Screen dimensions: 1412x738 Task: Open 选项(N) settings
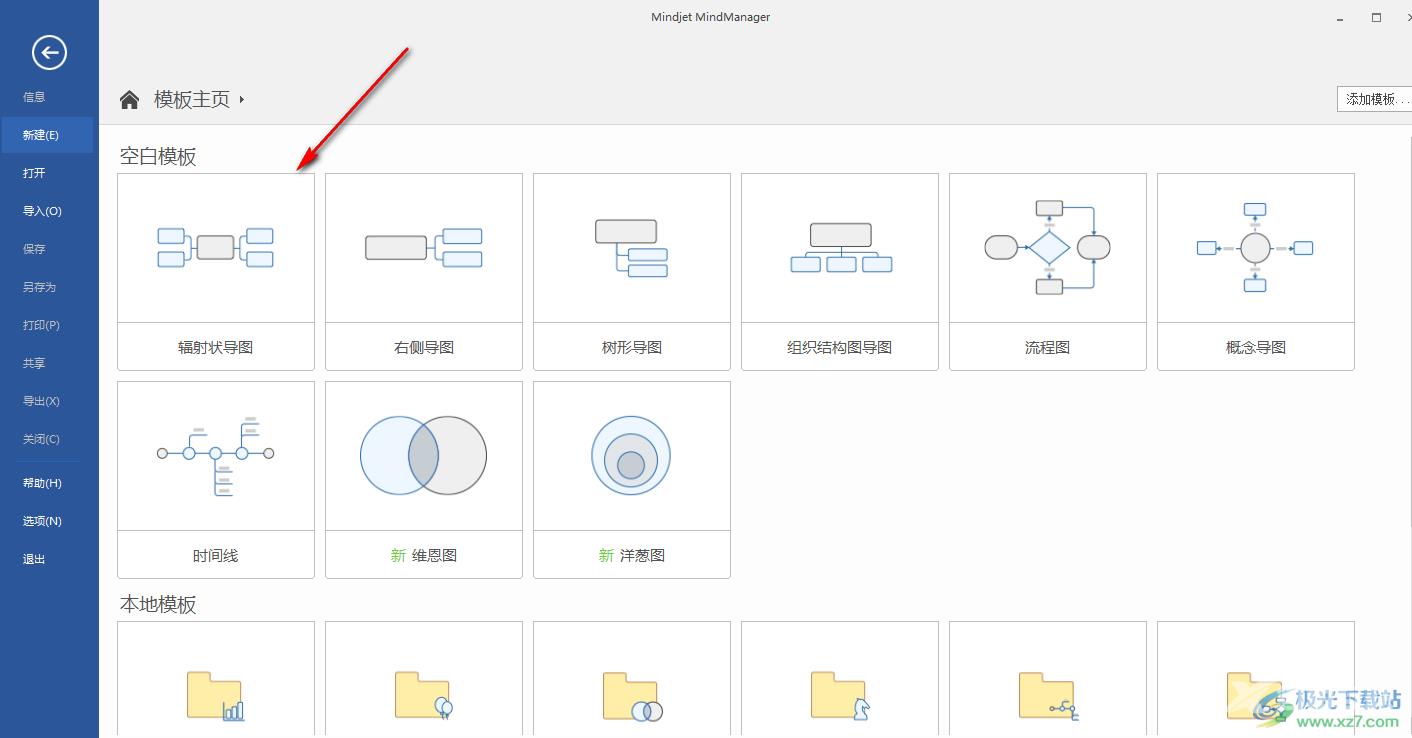coord(42,521)
